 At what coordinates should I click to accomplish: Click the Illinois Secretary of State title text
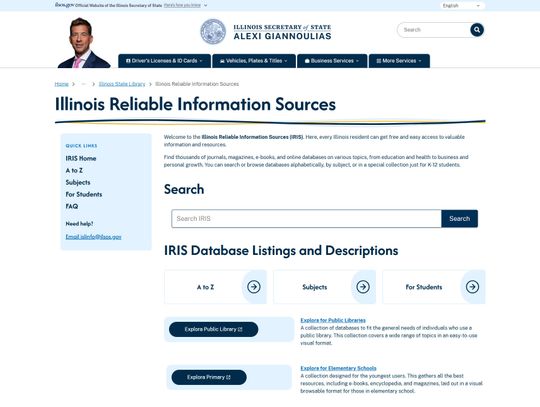click(282, 27)
